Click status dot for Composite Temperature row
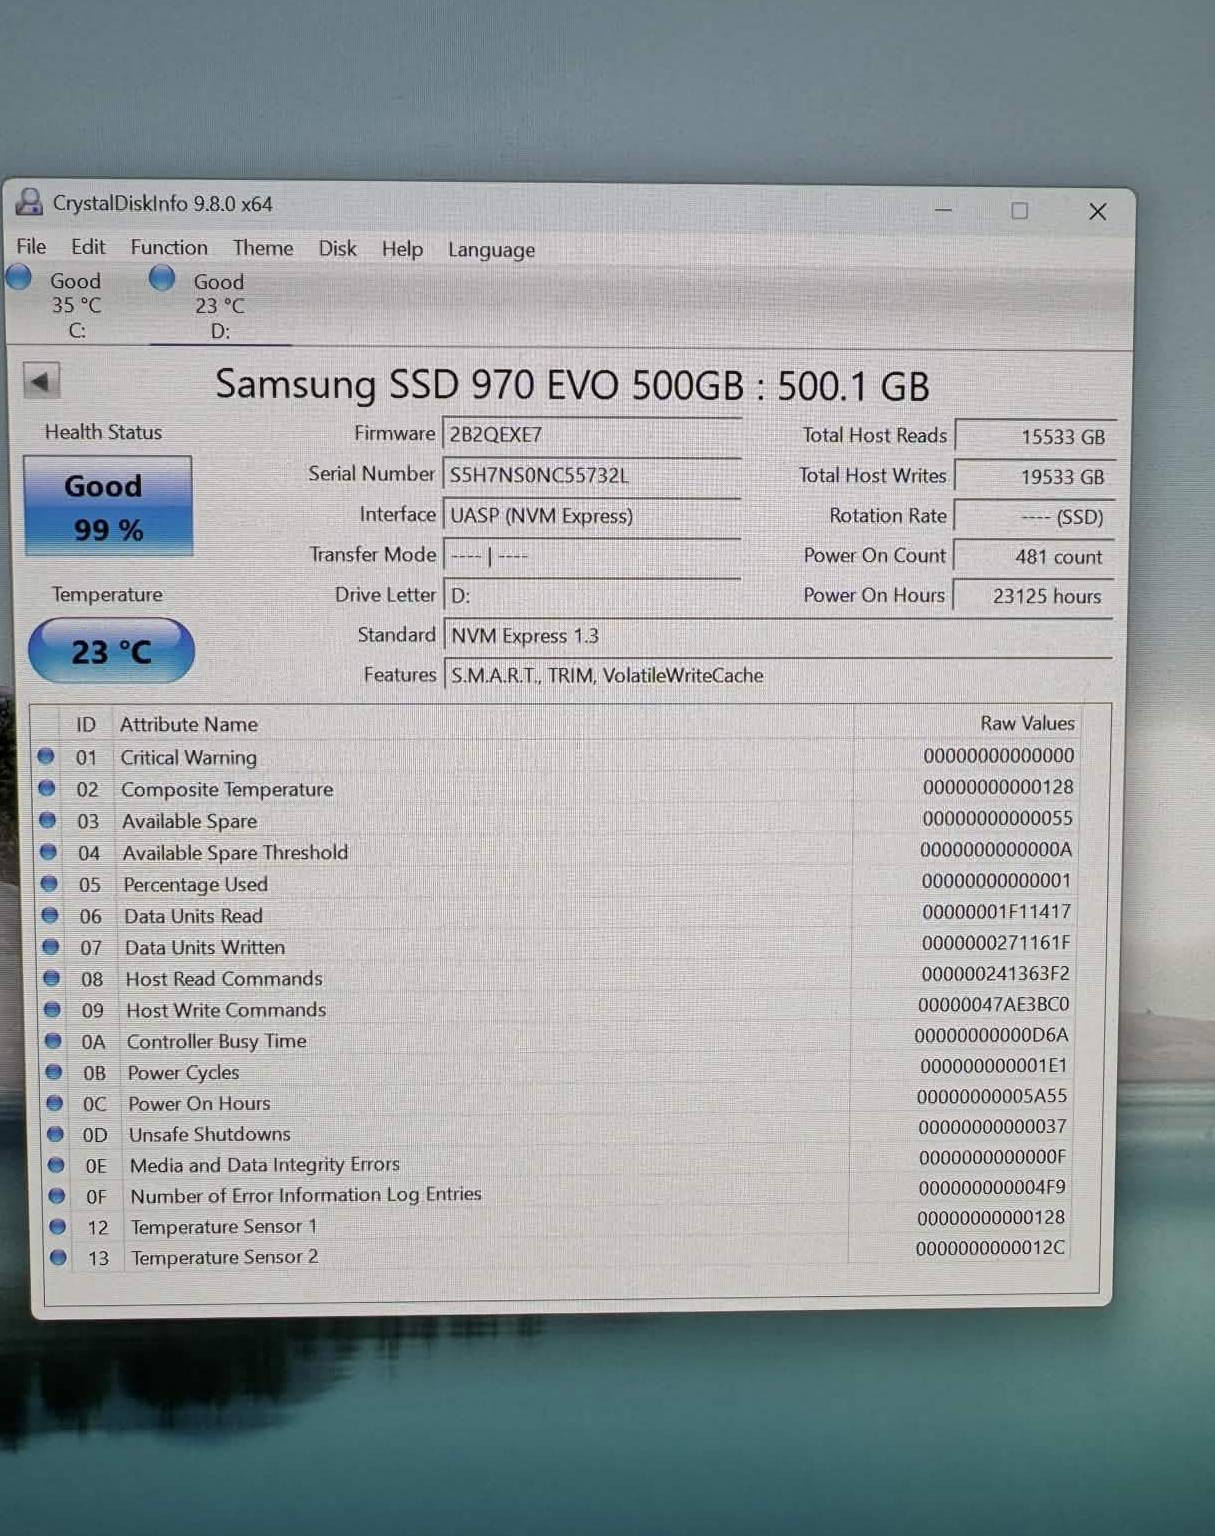This screenshot has width=1215, height=1536. coord(47,789)
